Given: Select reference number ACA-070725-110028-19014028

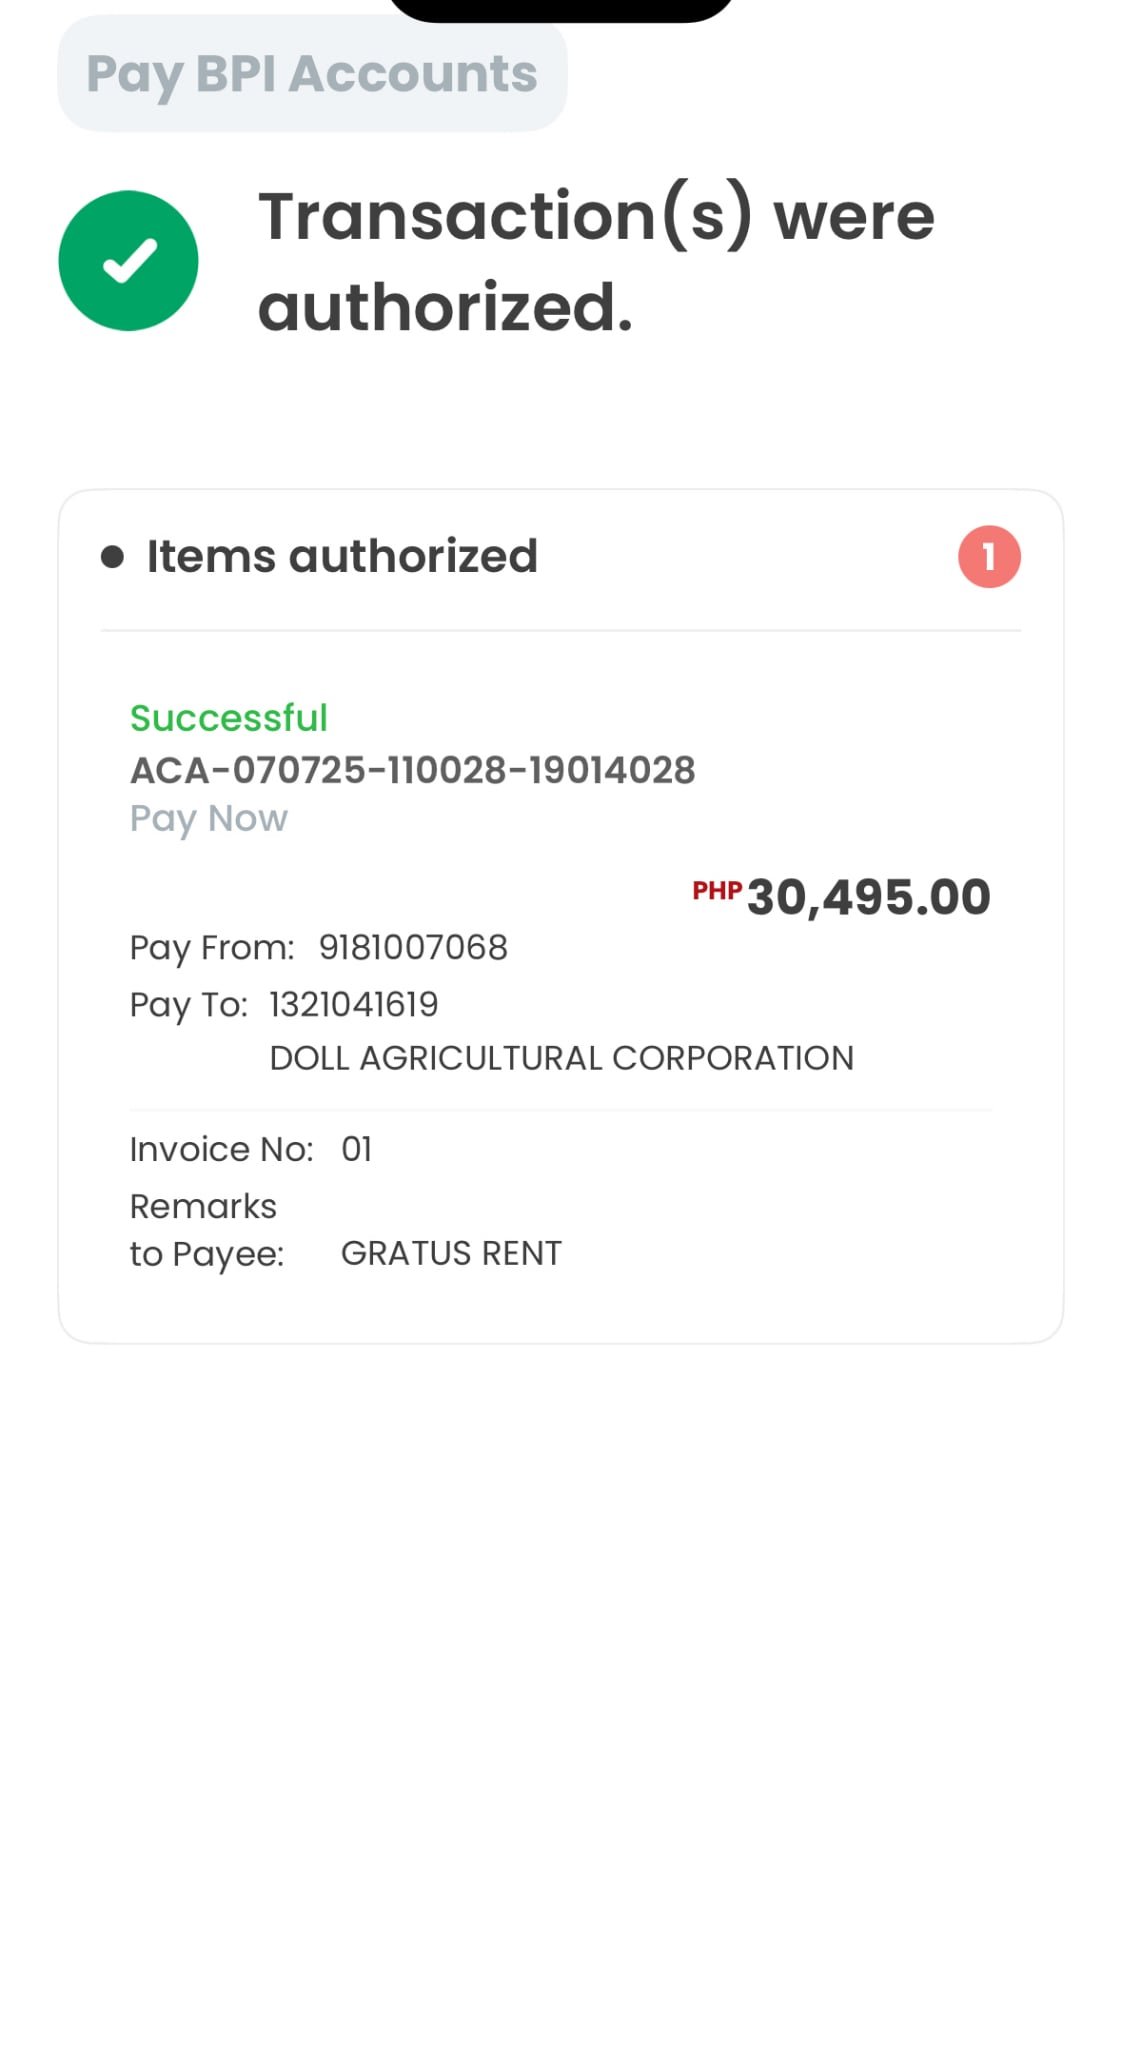Looking at the screenshot, I should [412, 770].
